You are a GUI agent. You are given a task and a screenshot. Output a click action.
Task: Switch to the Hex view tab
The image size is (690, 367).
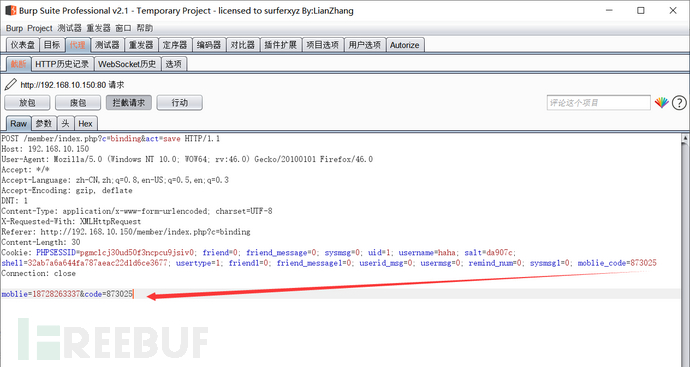(85, 124)
